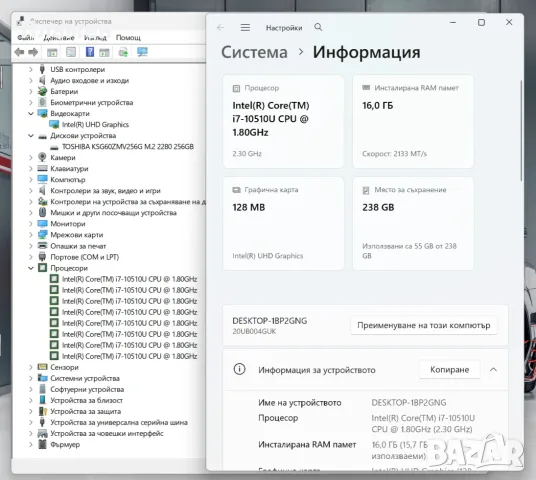The width and height of the screenshot is (536, 480).
Task: Select the Intel(R) UHD Graphics device under Видеокарти
Action: tap(95, 124)
